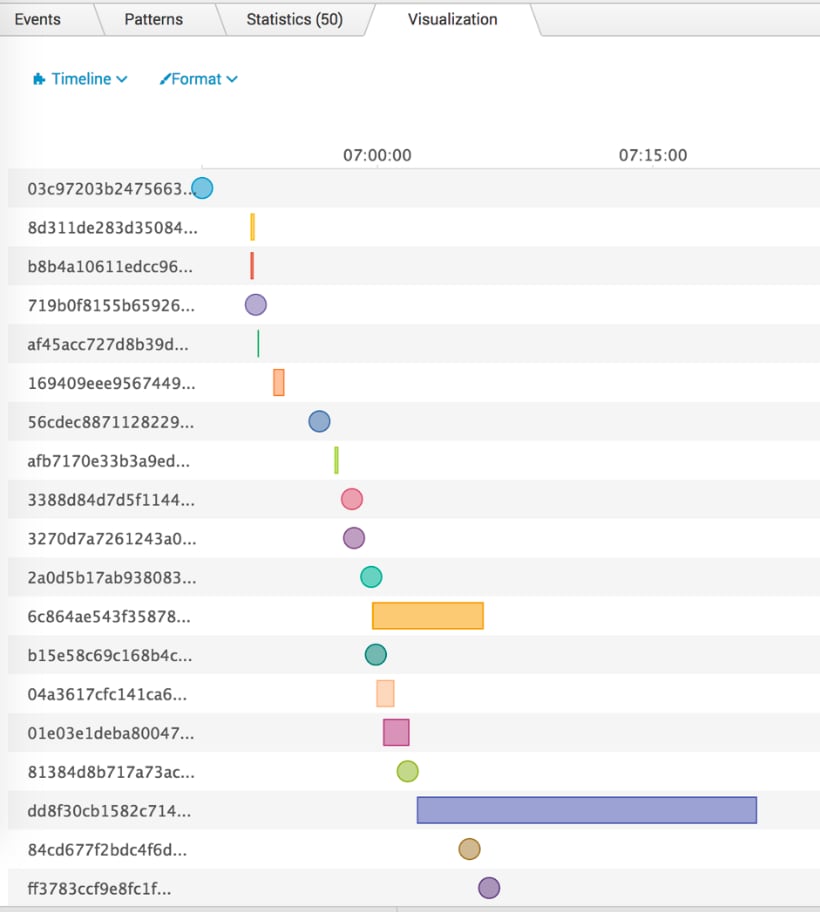Click the blue circle marker for 03c97203b2475663

202,188
